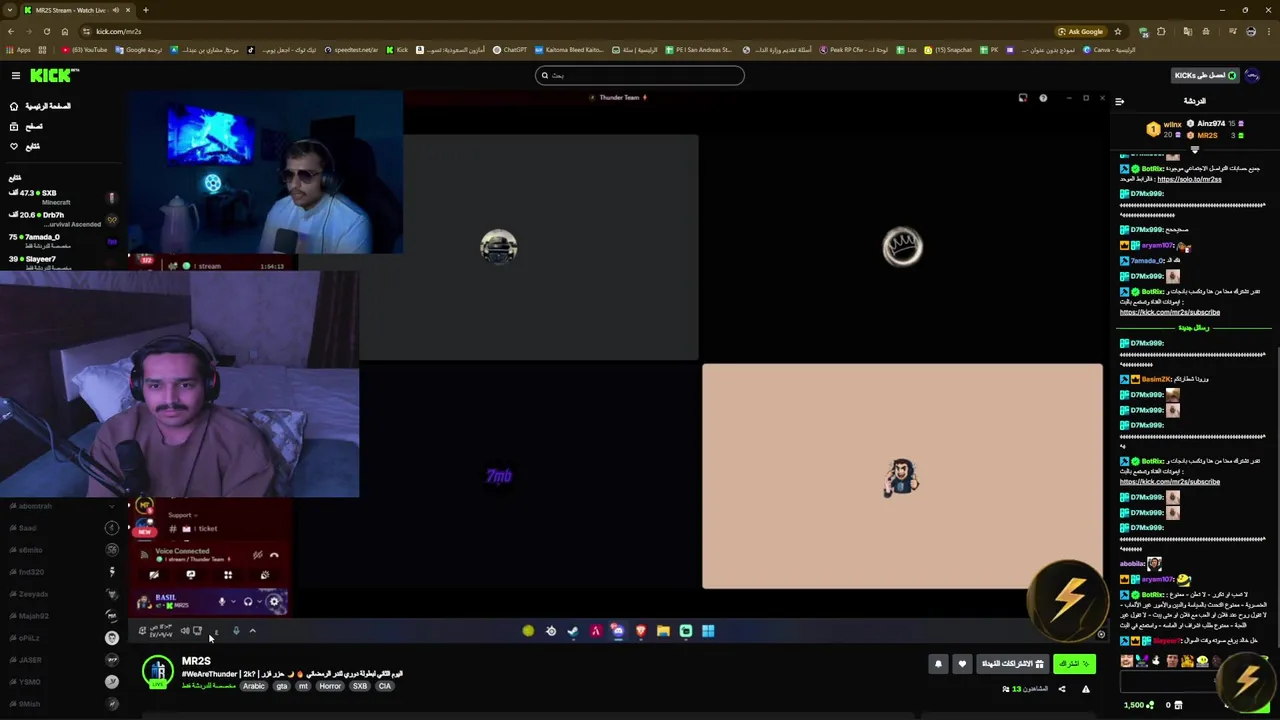Open the YouTube bookmark
The image size is (1280, 720).
click(84, 49)
